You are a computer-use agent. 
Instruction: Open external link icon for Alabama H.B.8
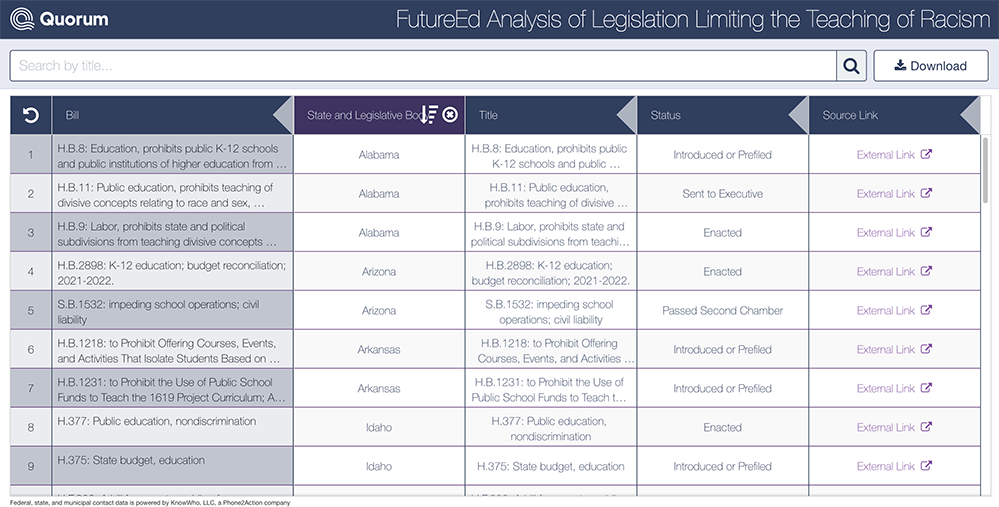click(x=926, y=154)
